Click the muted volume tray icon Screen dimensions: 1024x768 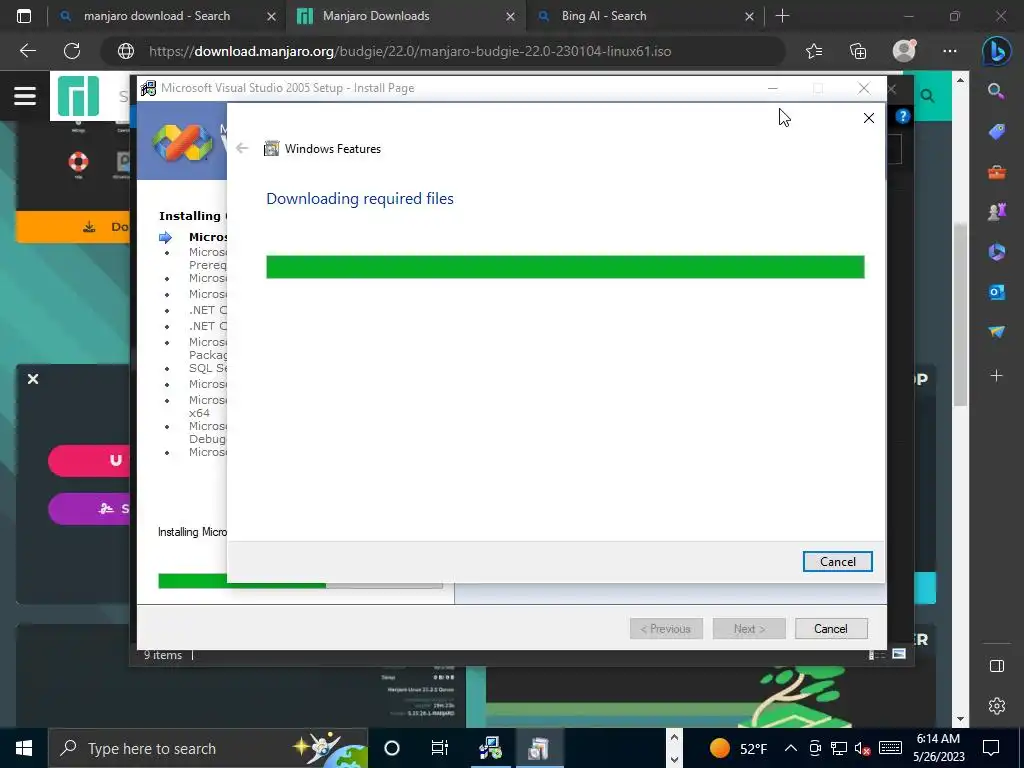coord(863,748)
